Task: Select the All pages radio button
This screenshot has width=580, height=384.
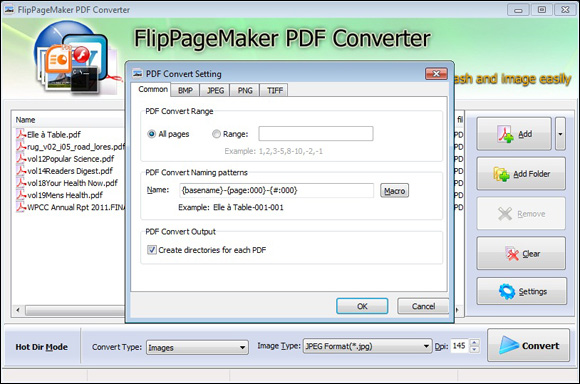Action: pos(151,134)
